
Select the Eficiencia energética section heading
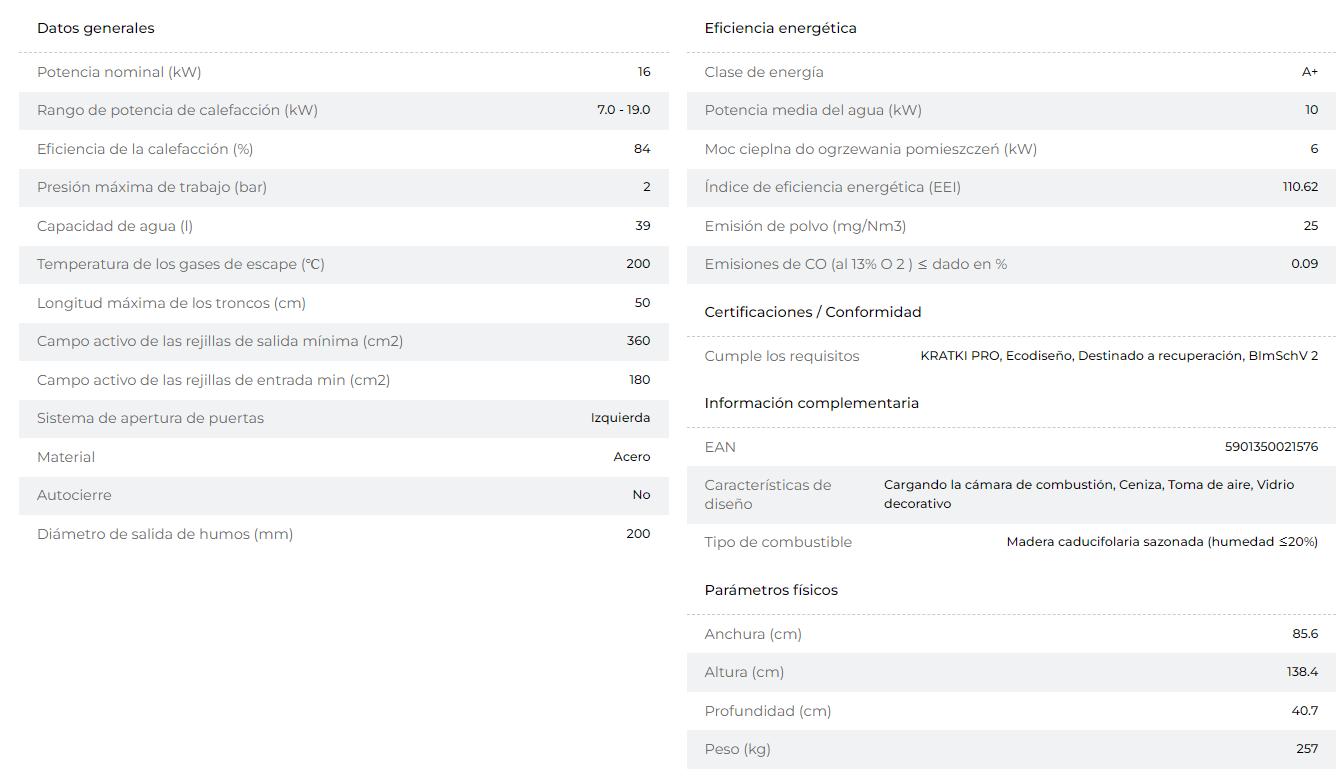coord(780,28)
